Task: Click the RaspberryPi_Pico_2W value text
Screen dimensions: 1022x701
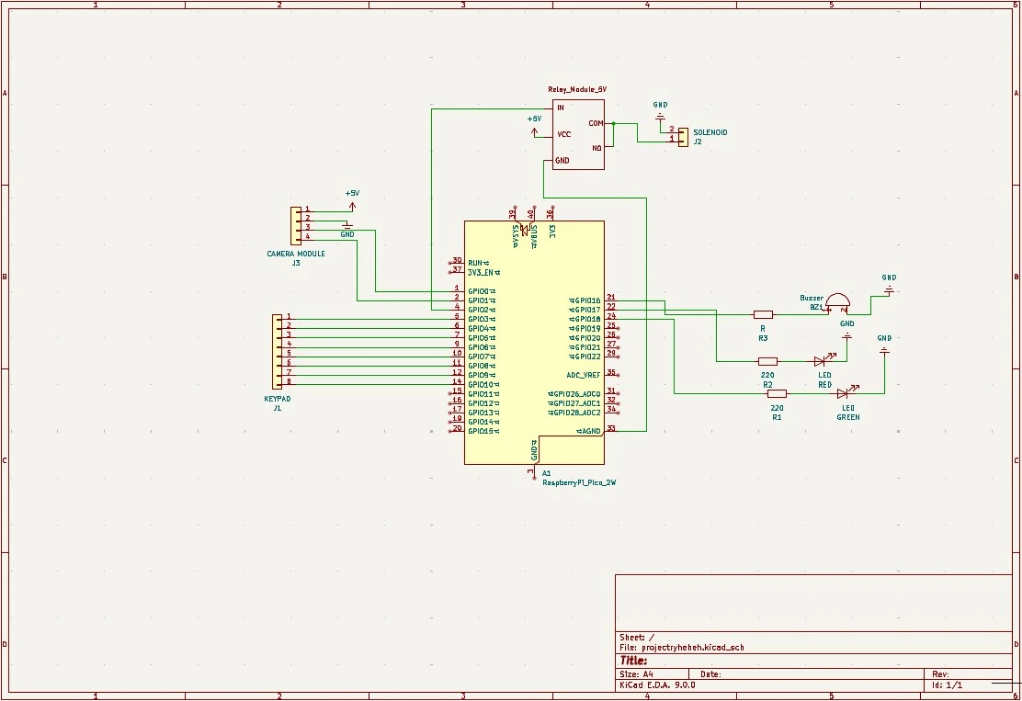Action: click(x=579, y=483)
